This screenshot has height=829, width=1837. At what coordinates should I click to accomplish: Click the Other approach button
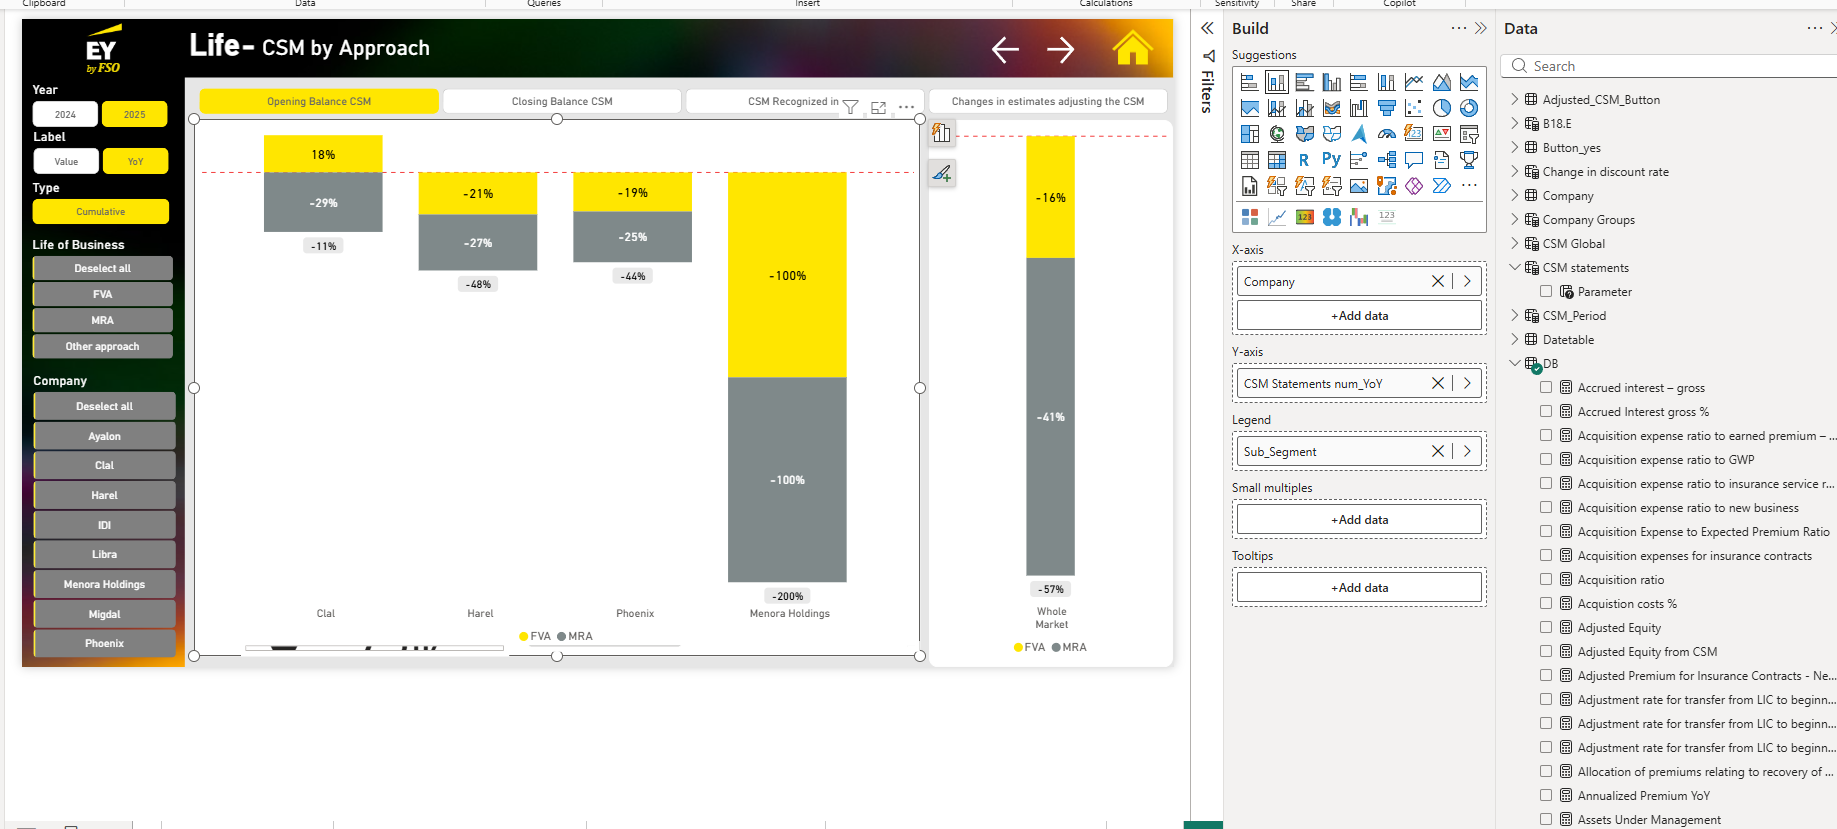click(102, 346)
